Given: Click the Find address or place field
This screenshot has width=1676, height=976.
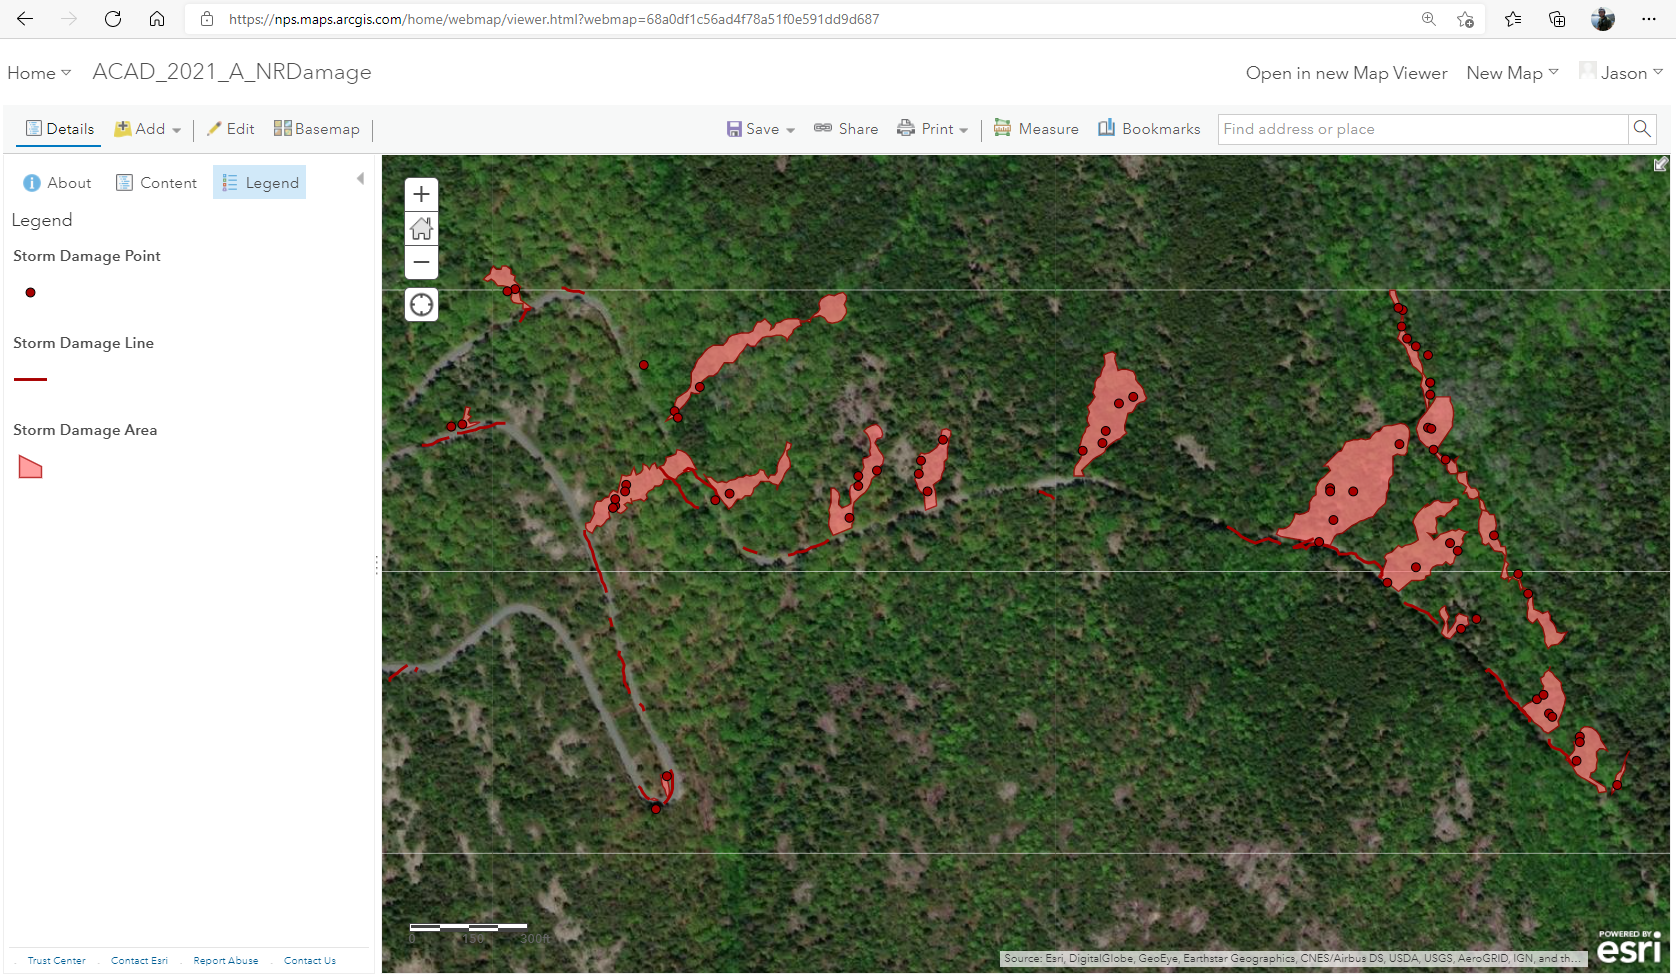Looking at the screenshot, I should pos(1422,129).
